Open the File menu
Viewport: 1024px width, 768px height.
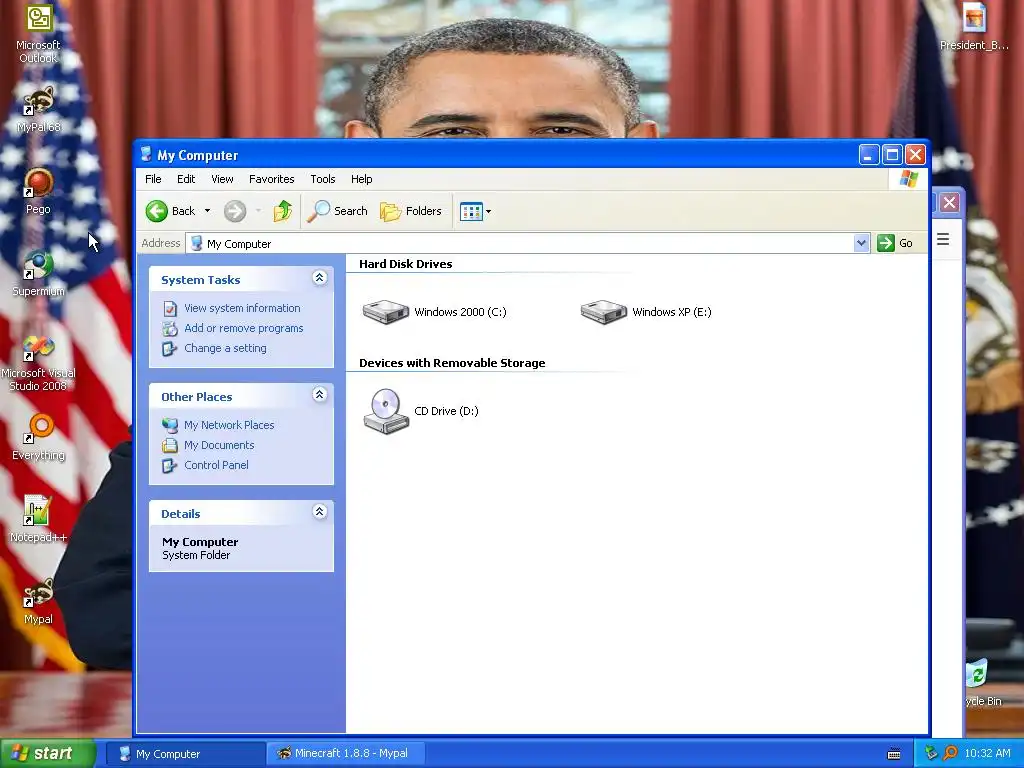coord(153,179)
